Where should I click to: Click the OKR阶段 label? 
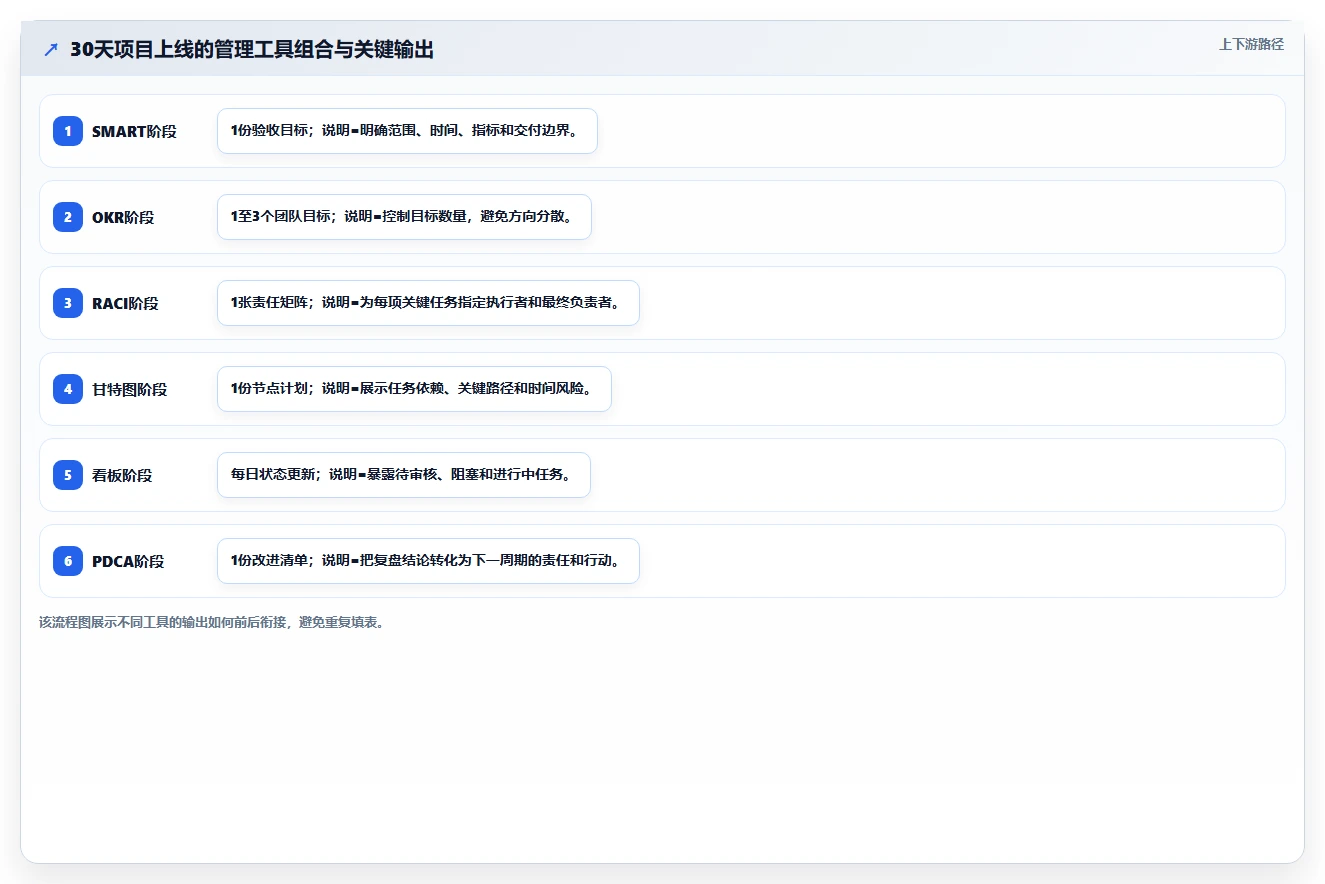123,217
